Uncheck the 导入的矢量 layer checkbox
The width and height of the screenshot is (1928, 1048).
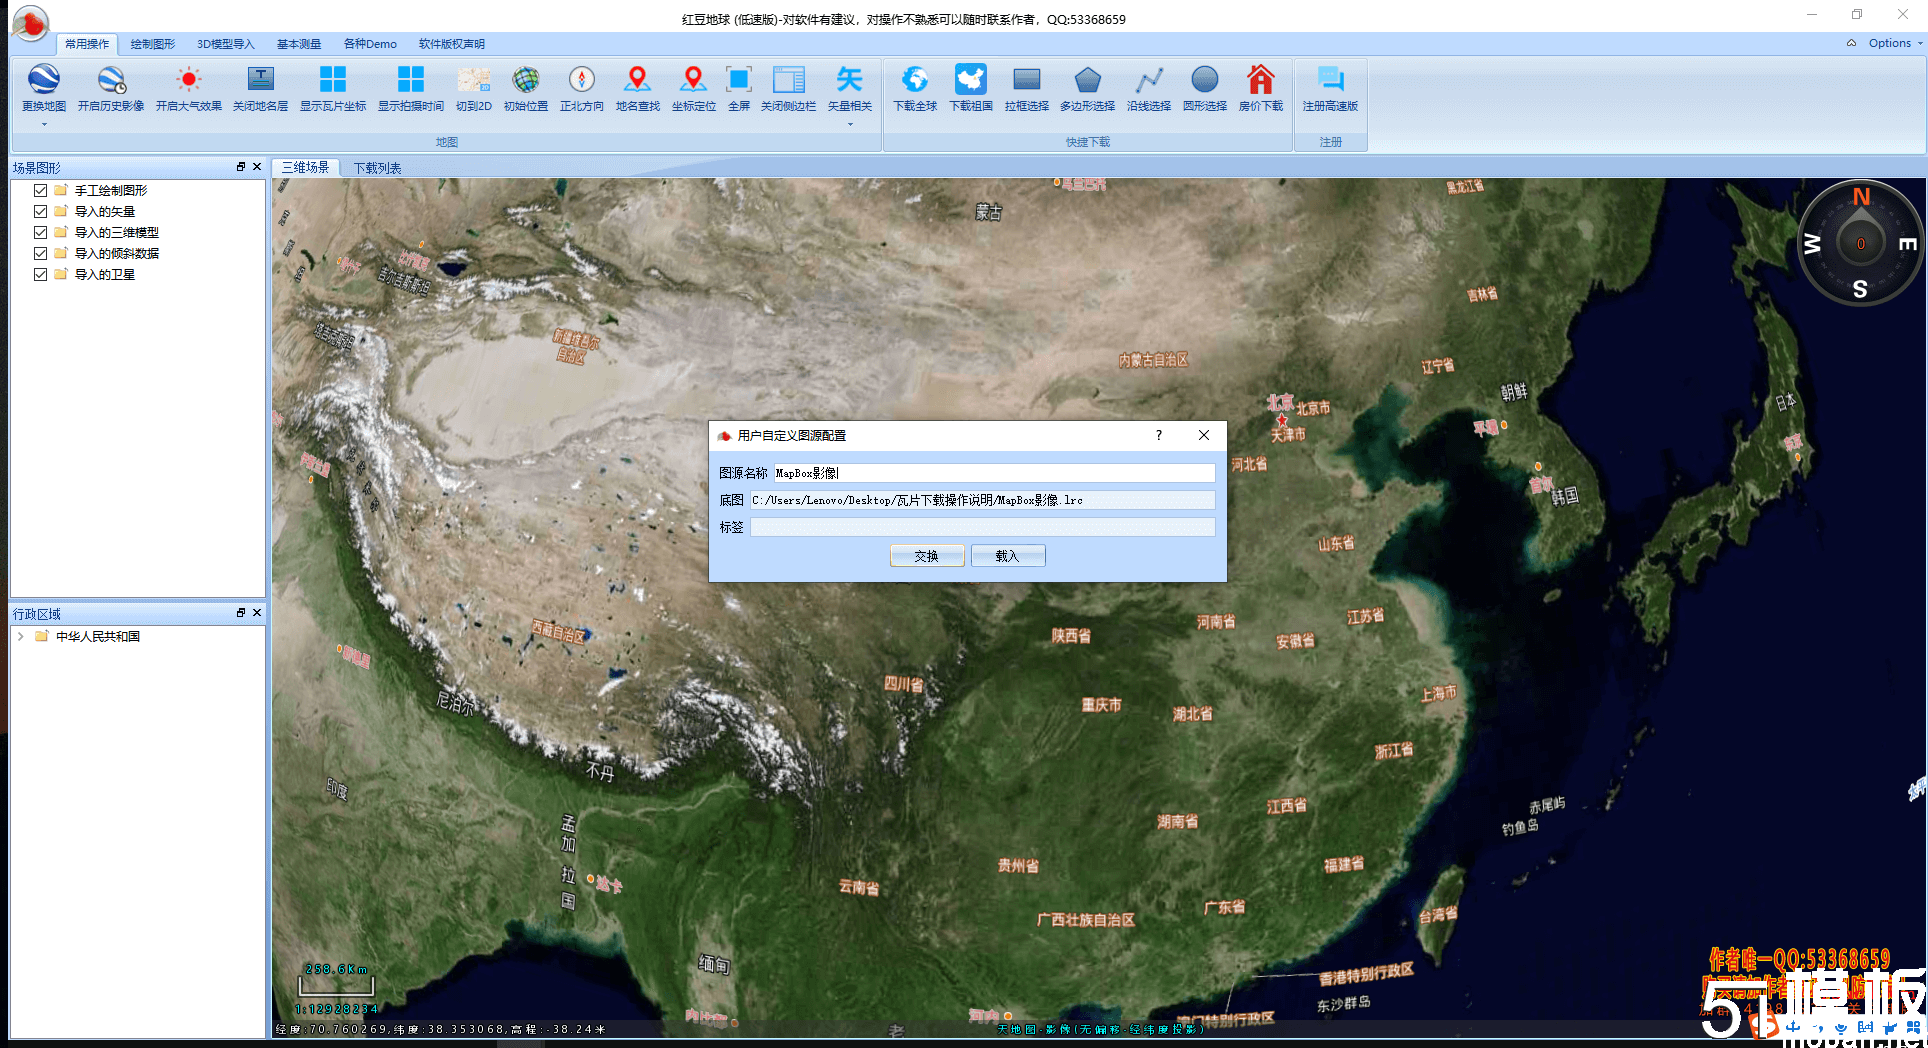pos(40,211)
